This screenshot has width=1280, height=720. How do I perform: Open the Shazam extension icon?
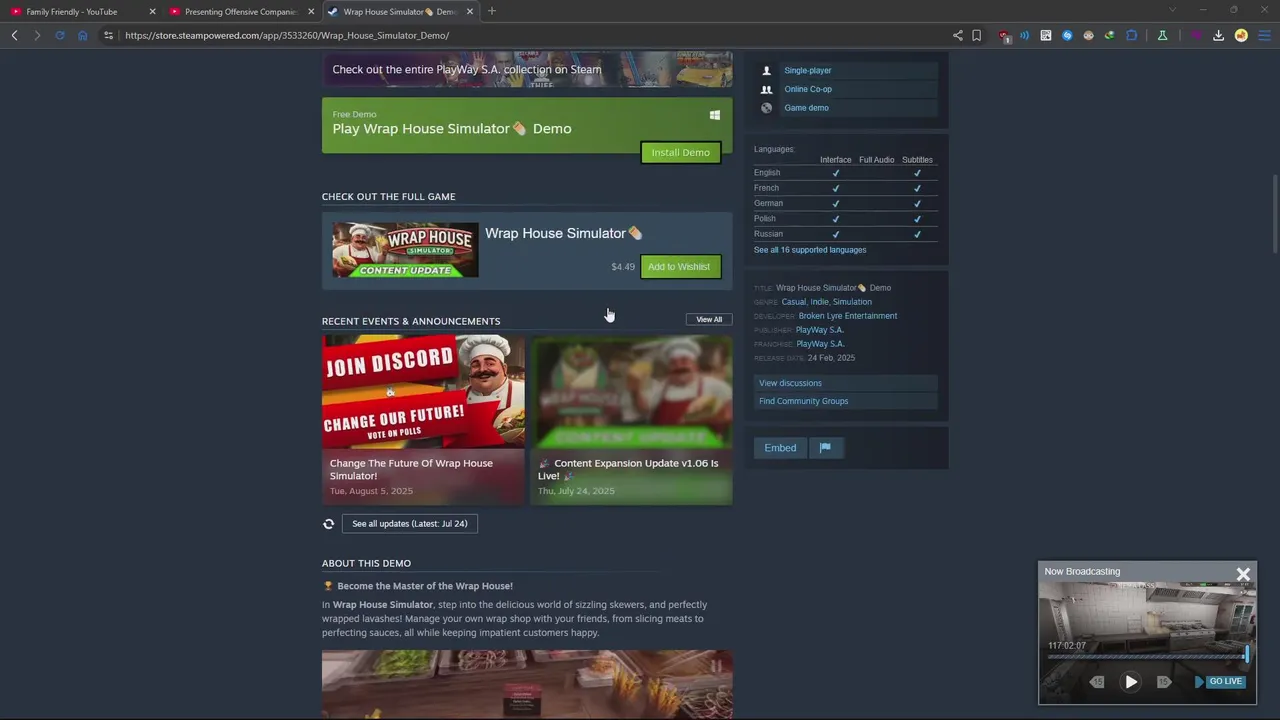pos(1067,35)
